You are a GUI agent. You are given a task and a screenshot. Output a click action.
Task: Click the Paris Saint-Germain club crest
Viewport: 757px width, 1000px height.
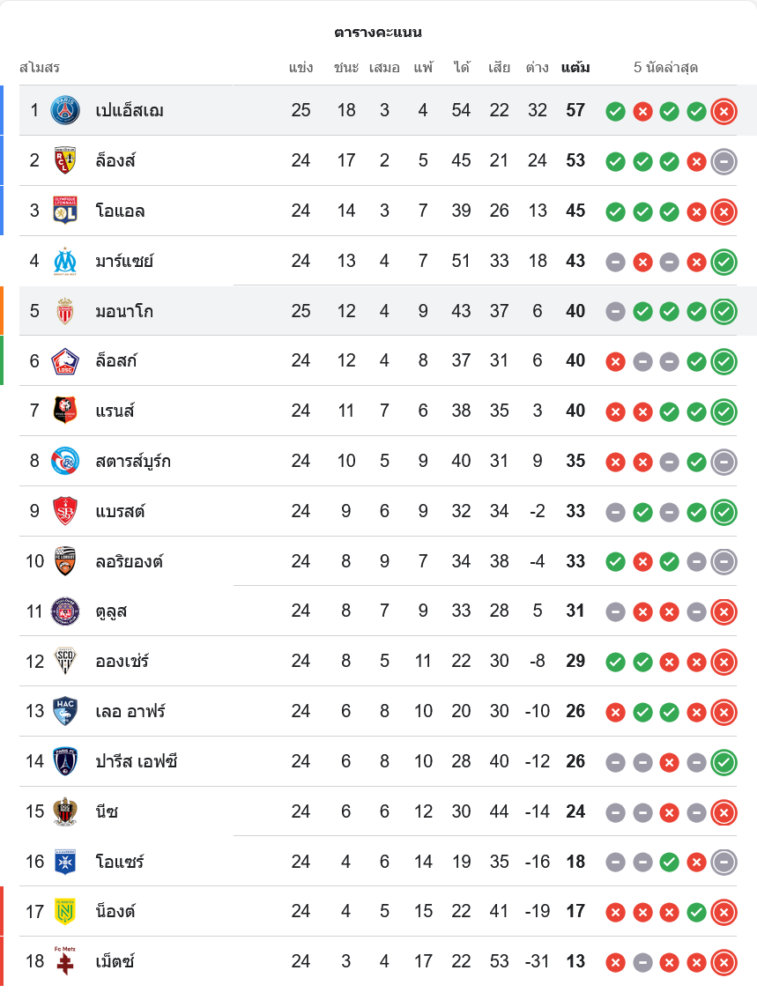pos(66,110)
